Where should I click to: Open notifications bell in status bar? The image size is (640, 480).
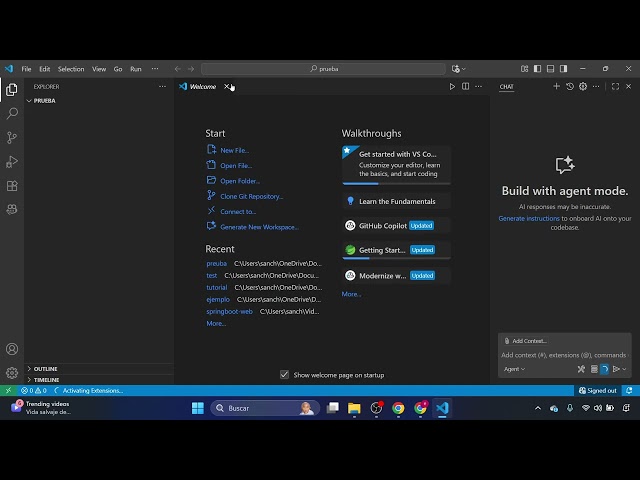(x=629, y=391)
